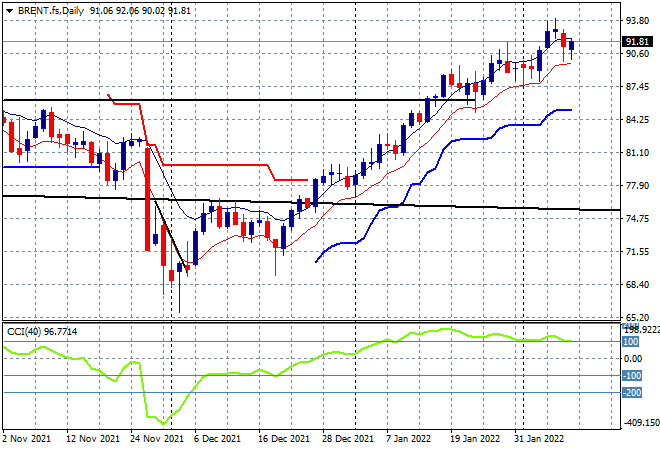Click the dropdown triangle beside BRENT.fs title
The height and width of the screenshot is (450, 660).
[x=9, y=11]
